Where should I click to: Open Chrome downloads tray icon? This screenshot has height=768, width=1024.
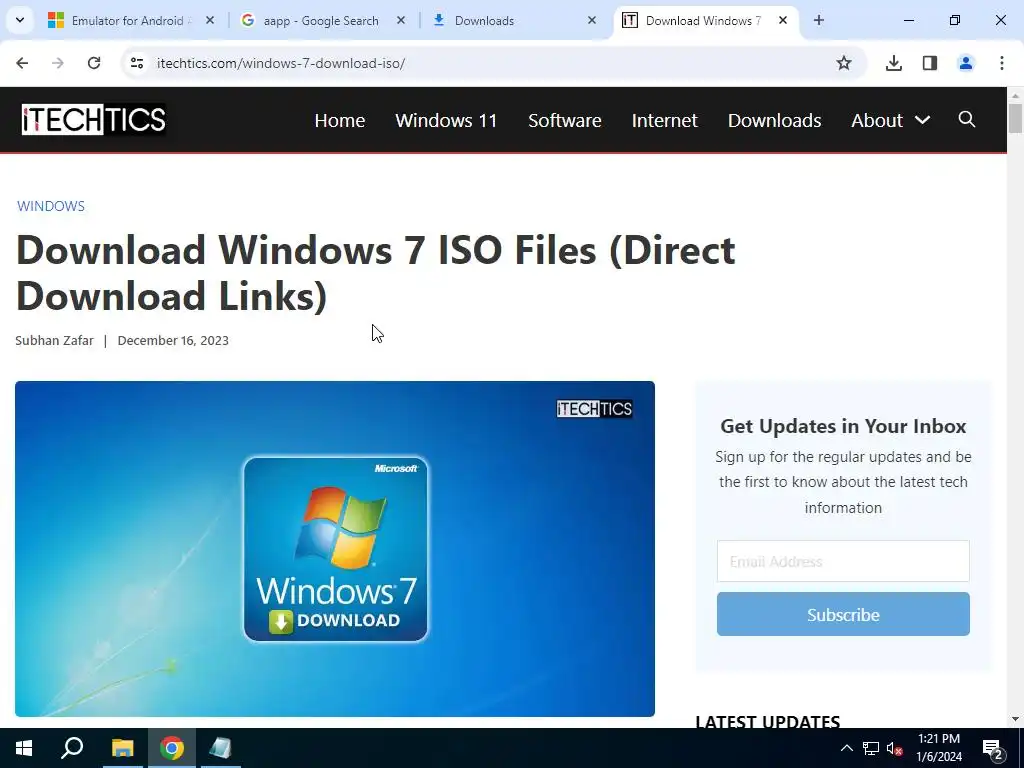894,63
